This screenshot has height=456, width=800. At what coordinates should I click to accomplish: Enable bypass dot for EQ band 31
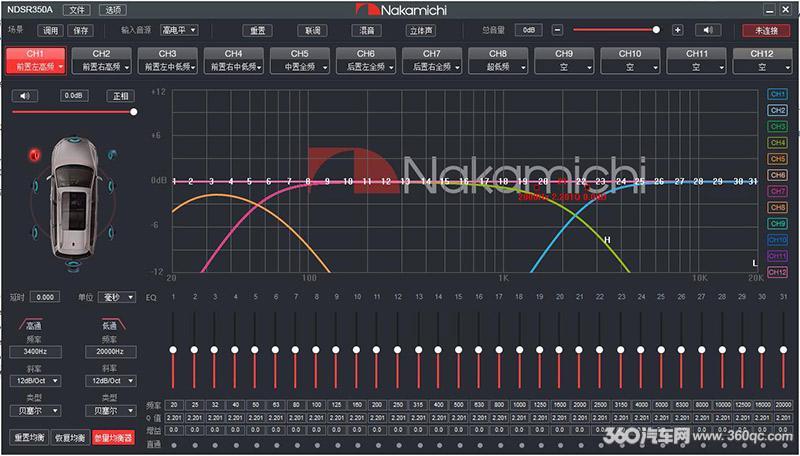coord(783,445)
